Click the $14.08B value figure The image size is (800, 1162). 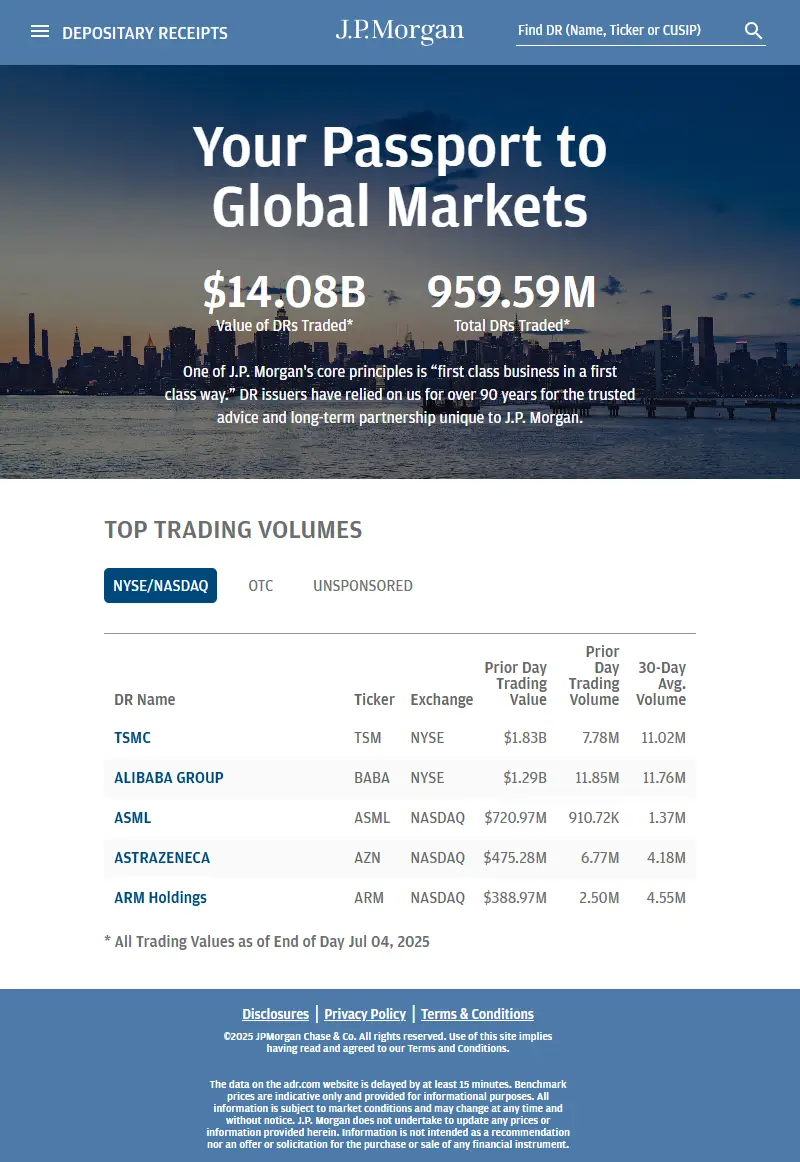[284, 291]
